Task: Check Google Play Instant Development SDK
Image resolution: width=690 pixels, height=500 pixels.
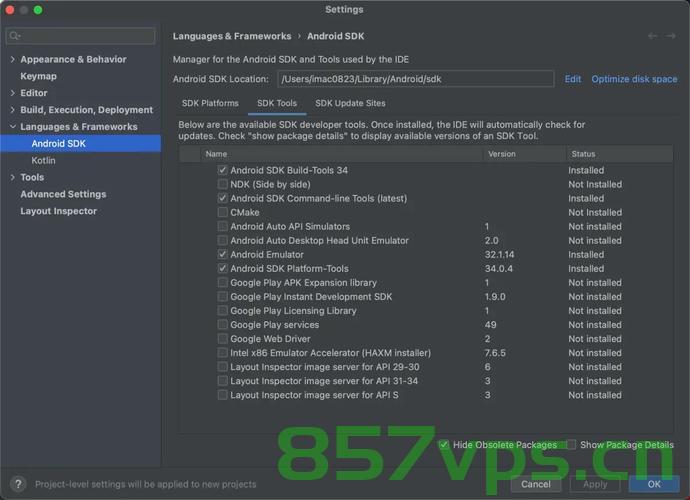Action: pyautogui.click(x=223, y=297)
